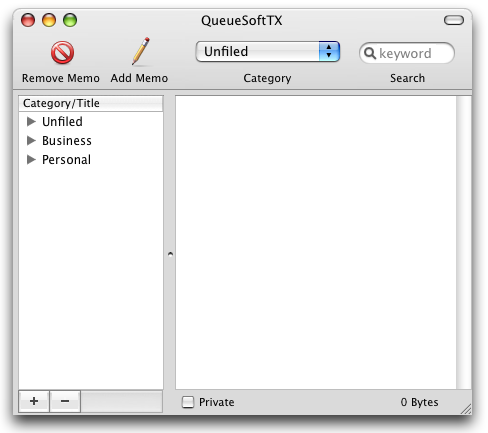Screen dimensions: 488x433
Task: Click the split pane divider handle
Action: [x=170, y=254]
